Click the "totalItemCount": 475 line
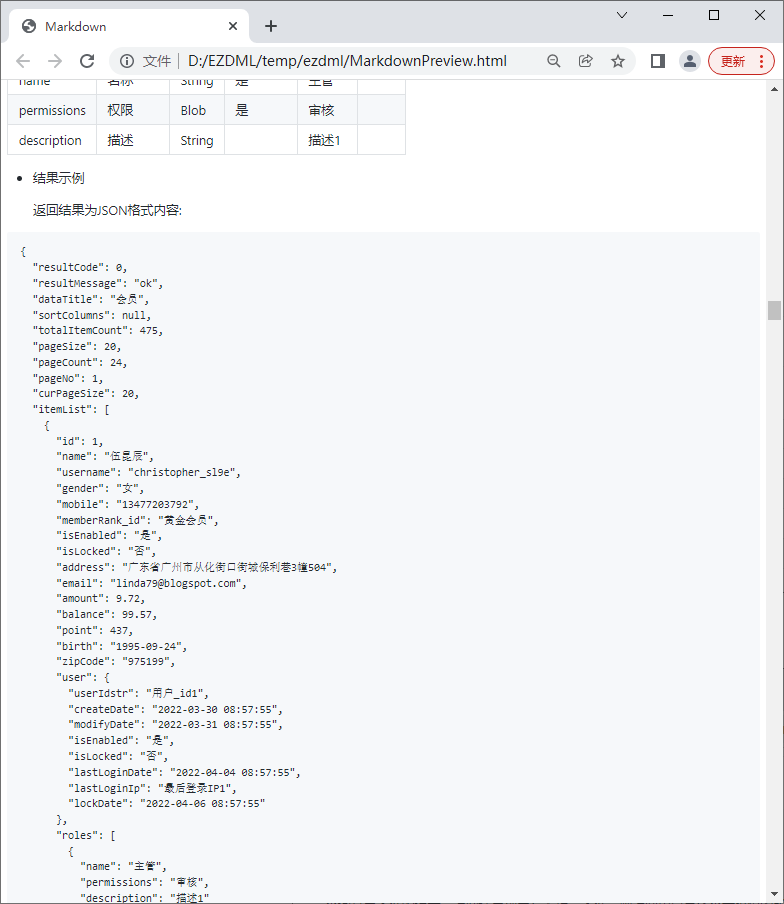The height and width of the screenshot is (904, 784). [98, 331]
